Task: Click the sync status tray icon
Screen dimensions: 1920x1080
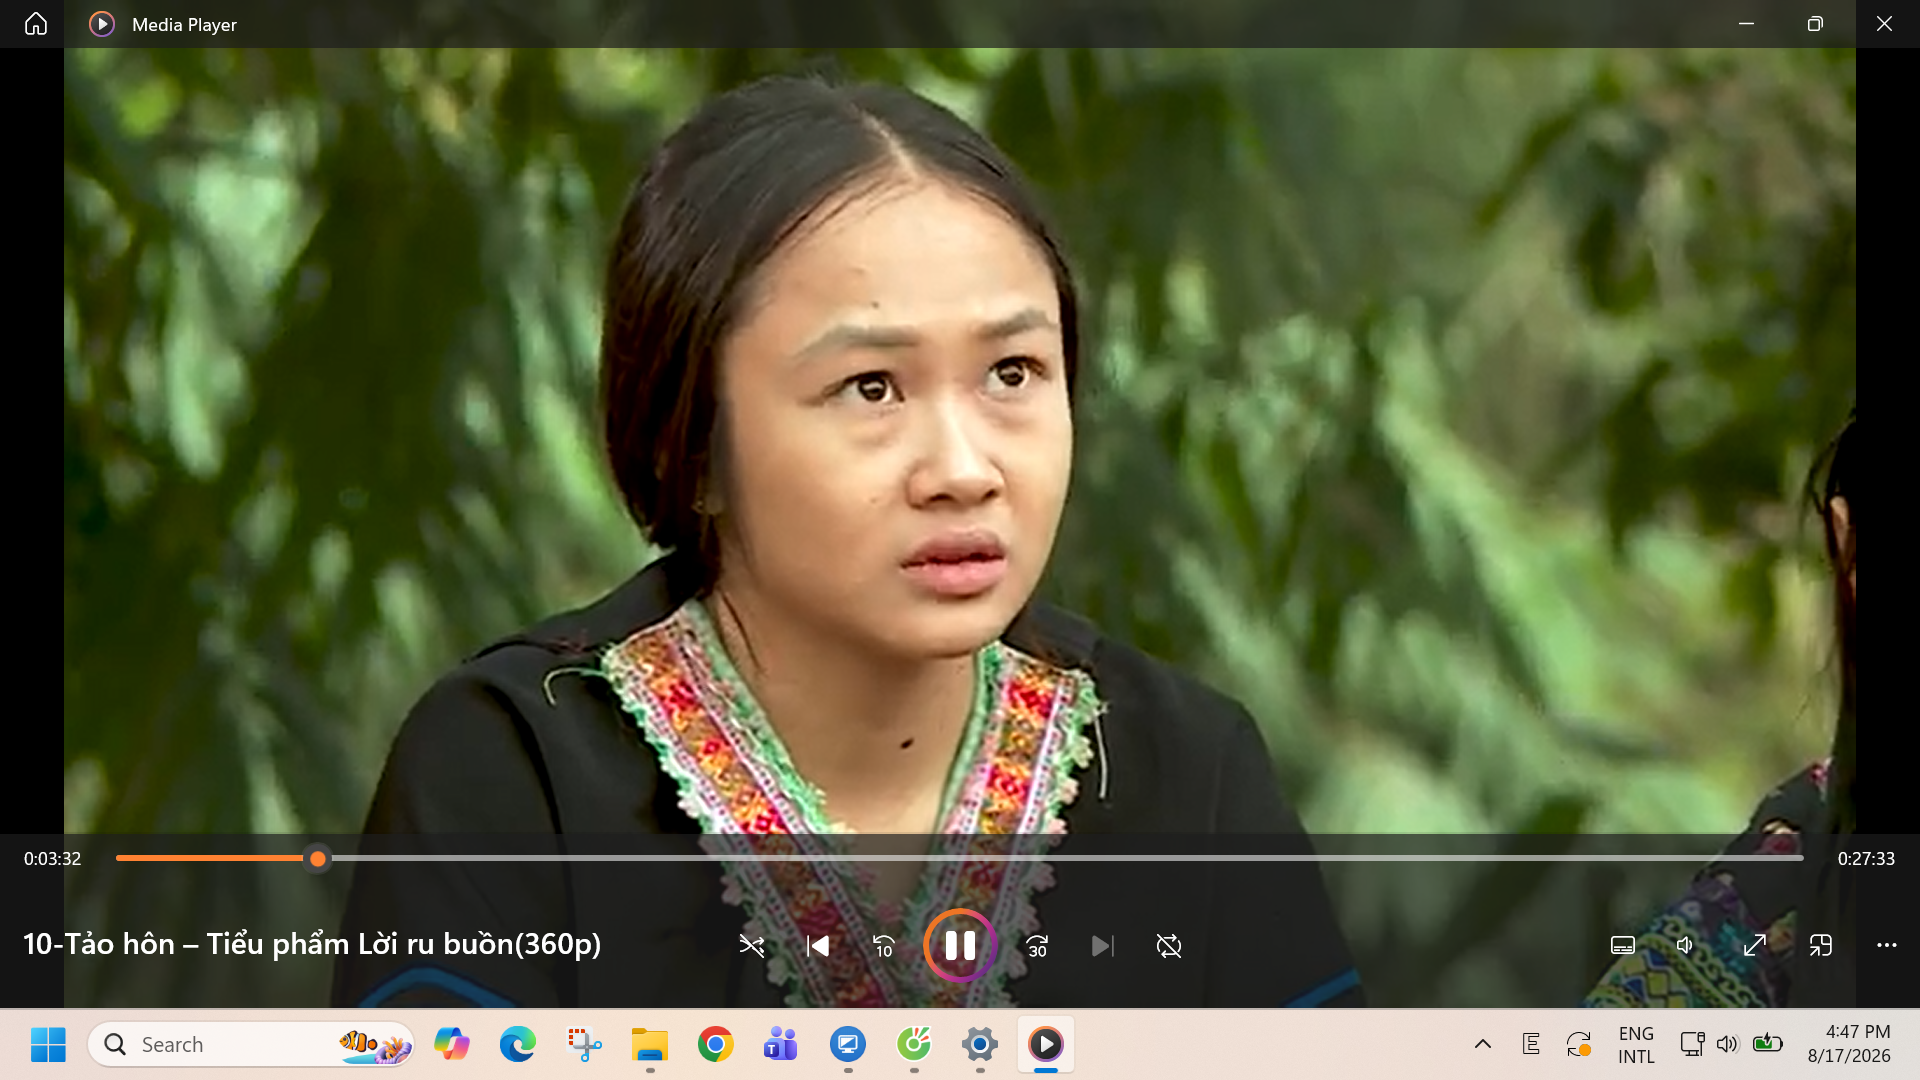Action: (x=1579, y=1044)
